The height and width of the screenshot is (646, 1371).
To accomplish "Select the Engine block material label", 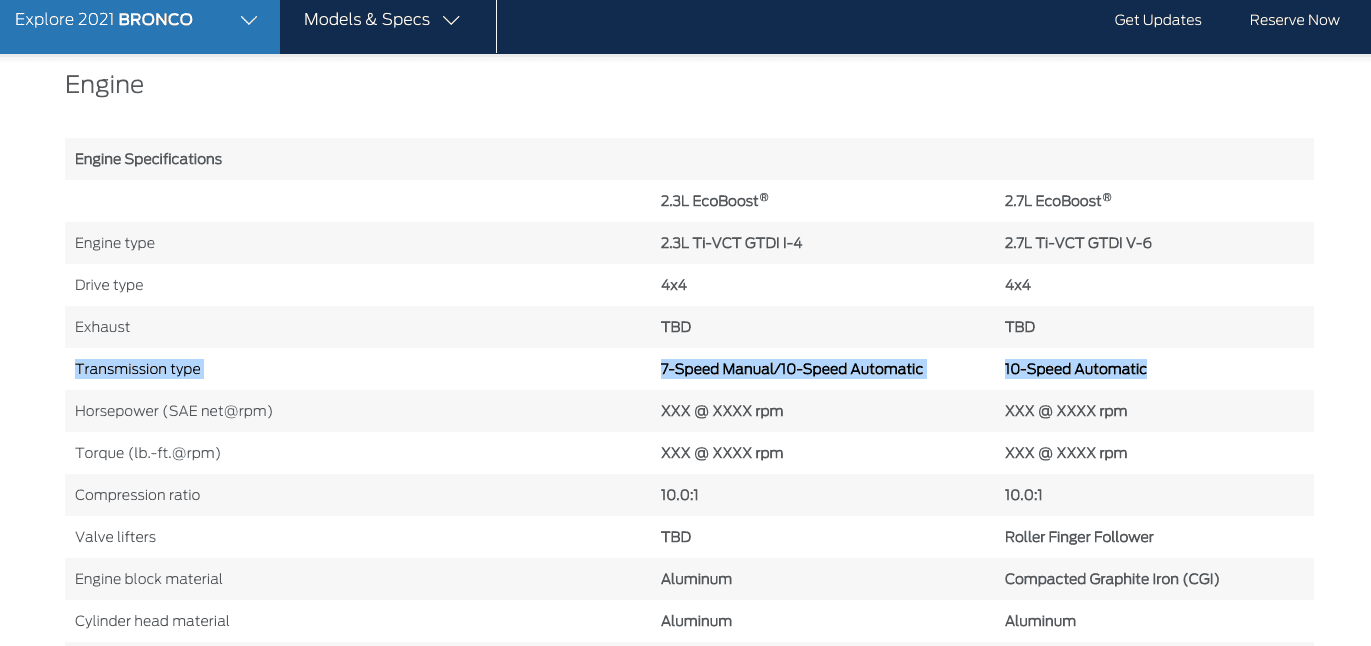I will click(149, 579).
